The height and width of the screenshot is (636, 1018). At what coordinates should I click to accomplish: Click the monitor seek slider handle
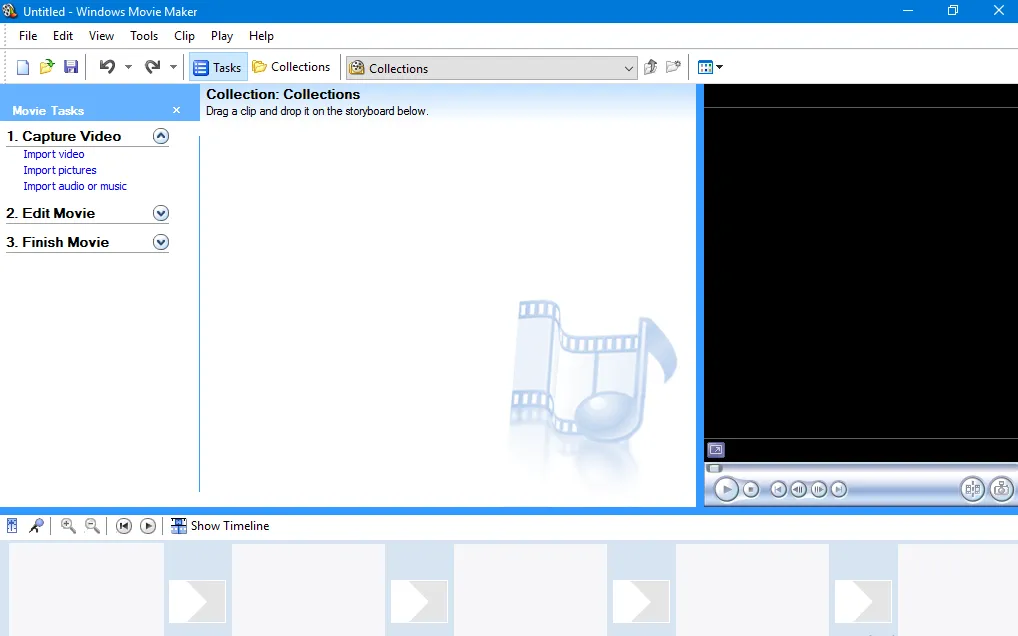click(x=716, y=467)
